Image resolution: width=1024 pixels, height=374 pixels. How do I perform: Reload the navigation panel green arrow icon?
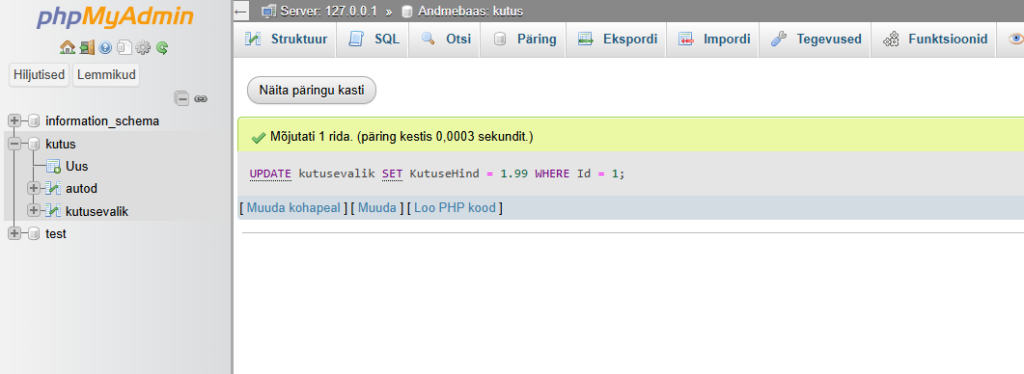click(x=162, y=47)
